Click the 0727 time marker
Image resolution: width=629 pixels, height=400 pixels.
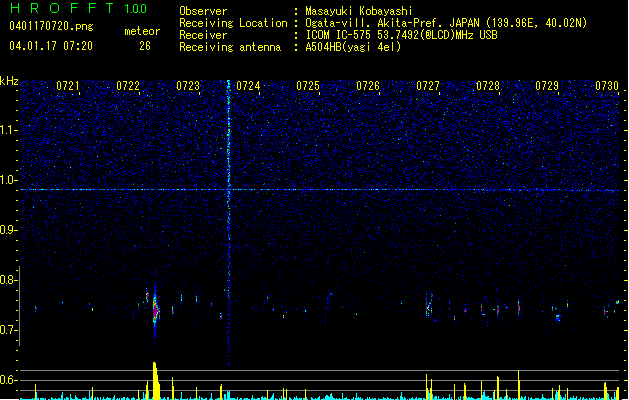[428, 86]
